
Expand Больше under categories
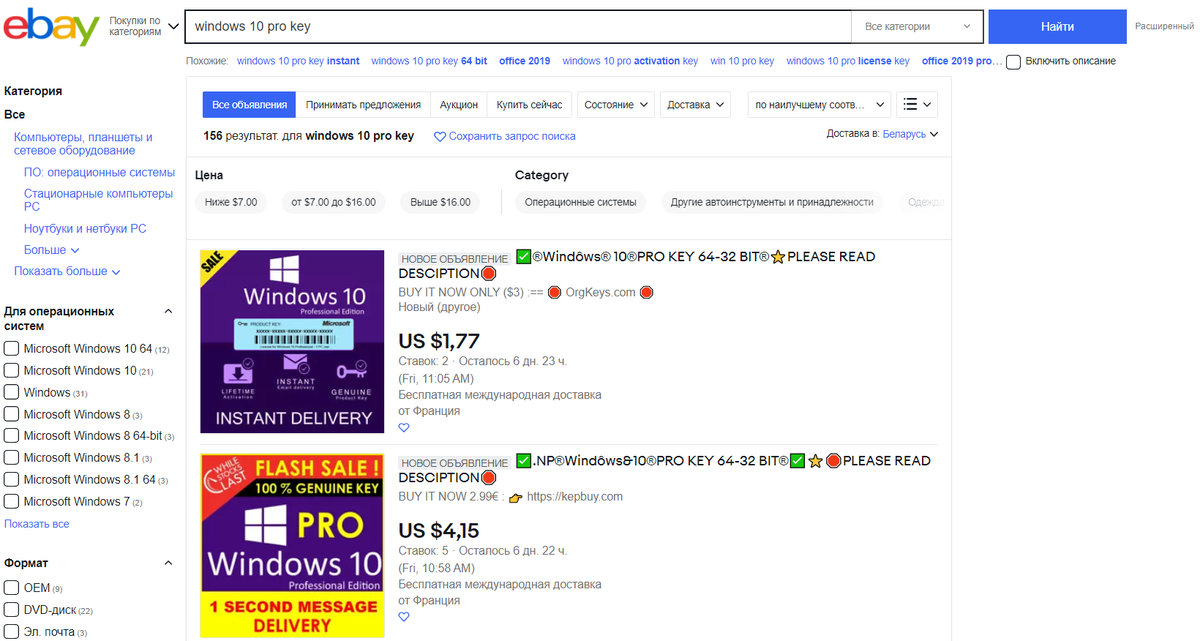(x=51, y=250)
